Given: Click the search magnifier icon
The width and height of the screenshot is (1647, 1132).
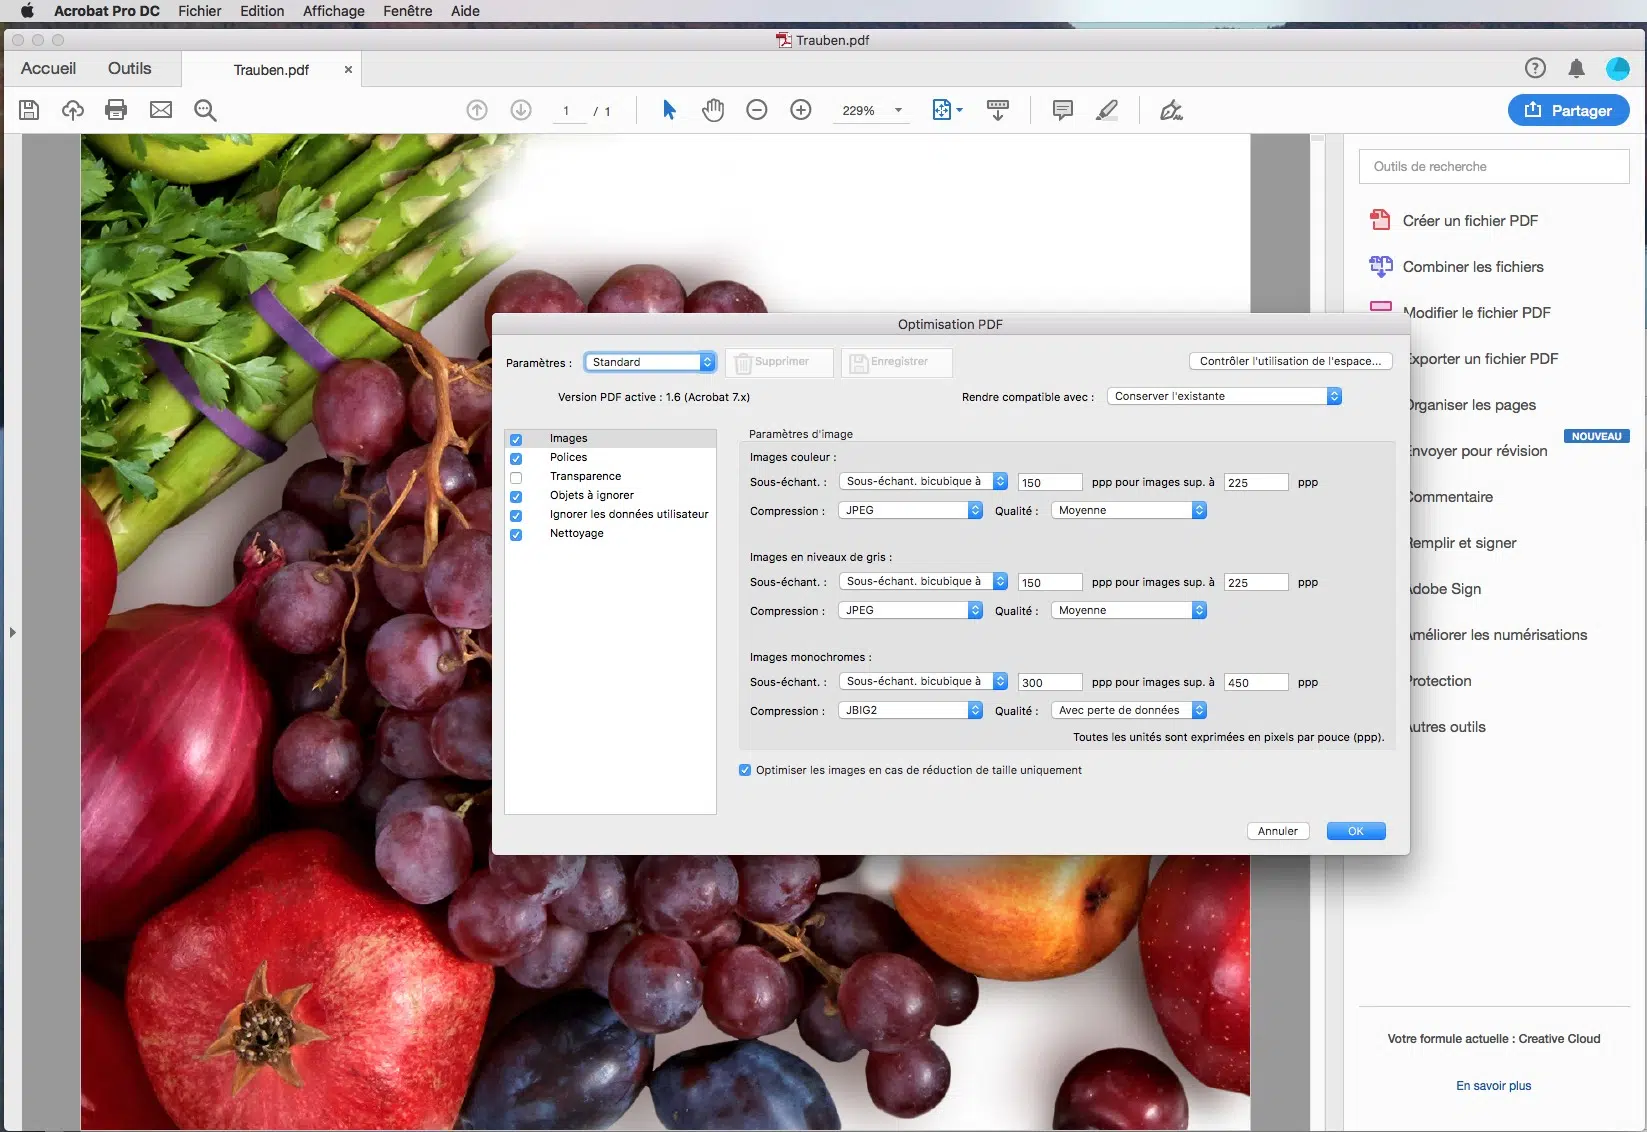Looking at the screenshot, I should point(205,110).
